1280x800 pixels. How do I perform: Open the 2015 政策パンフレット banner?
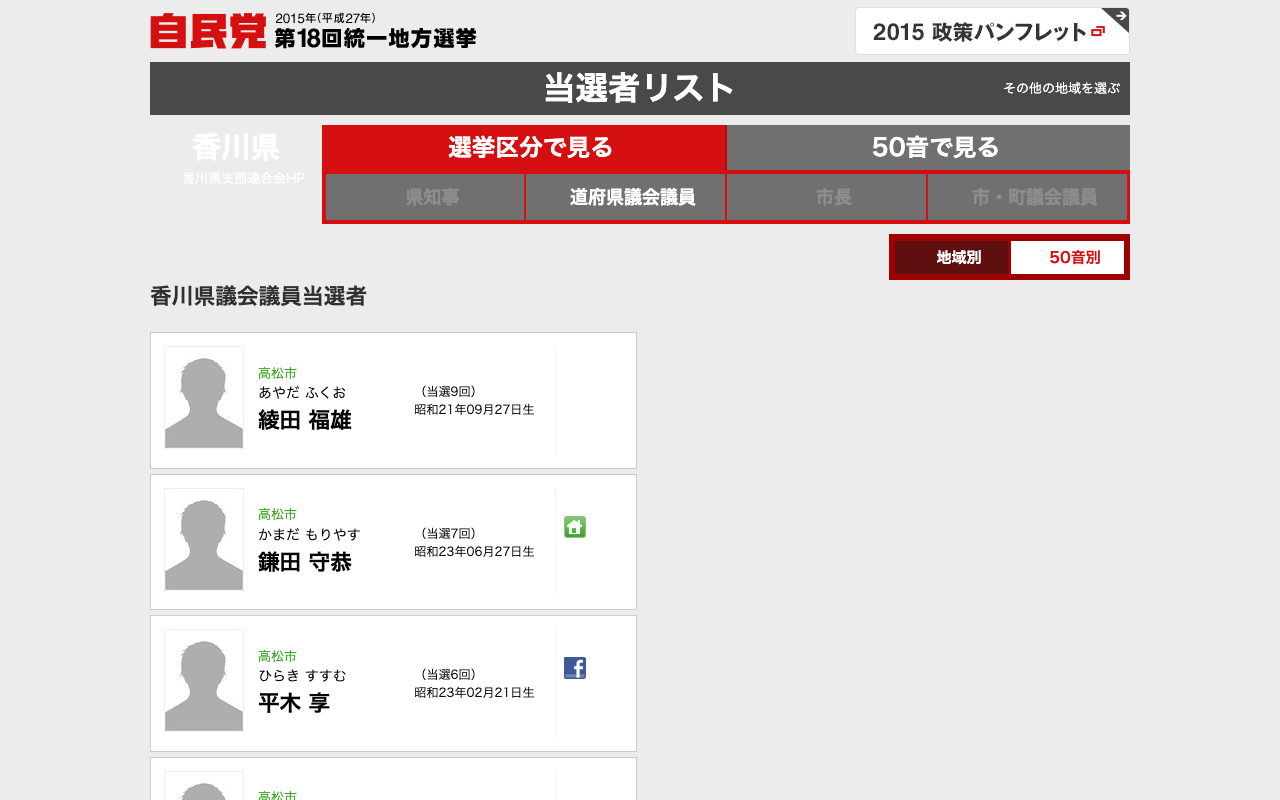click(992, 31)
